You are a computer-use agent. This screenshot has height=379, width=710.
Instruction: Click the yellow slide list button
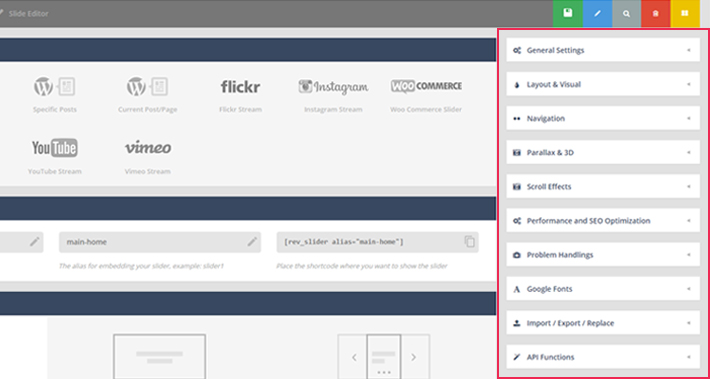point(685,14)
